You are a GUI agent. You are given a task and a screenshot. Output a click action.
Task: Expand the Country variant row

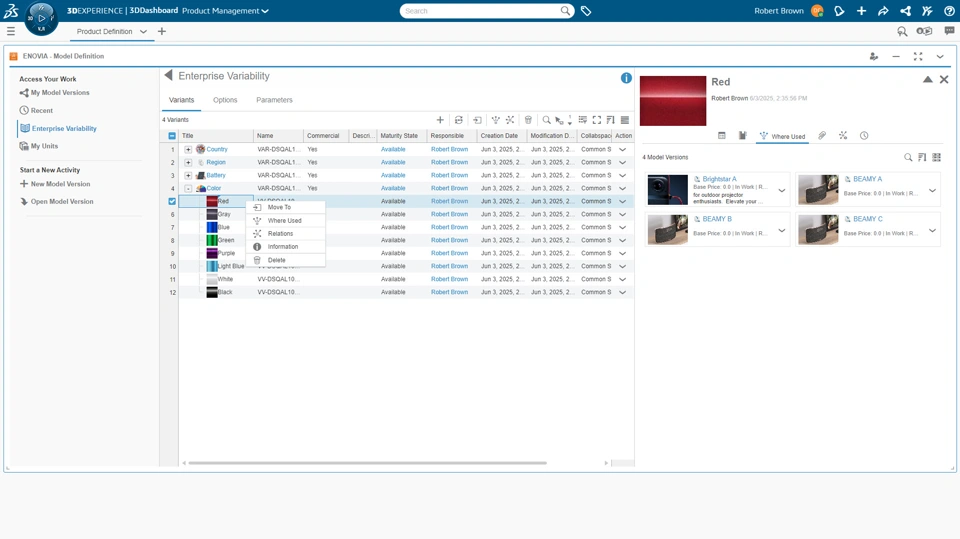click(x=188, y=149)
